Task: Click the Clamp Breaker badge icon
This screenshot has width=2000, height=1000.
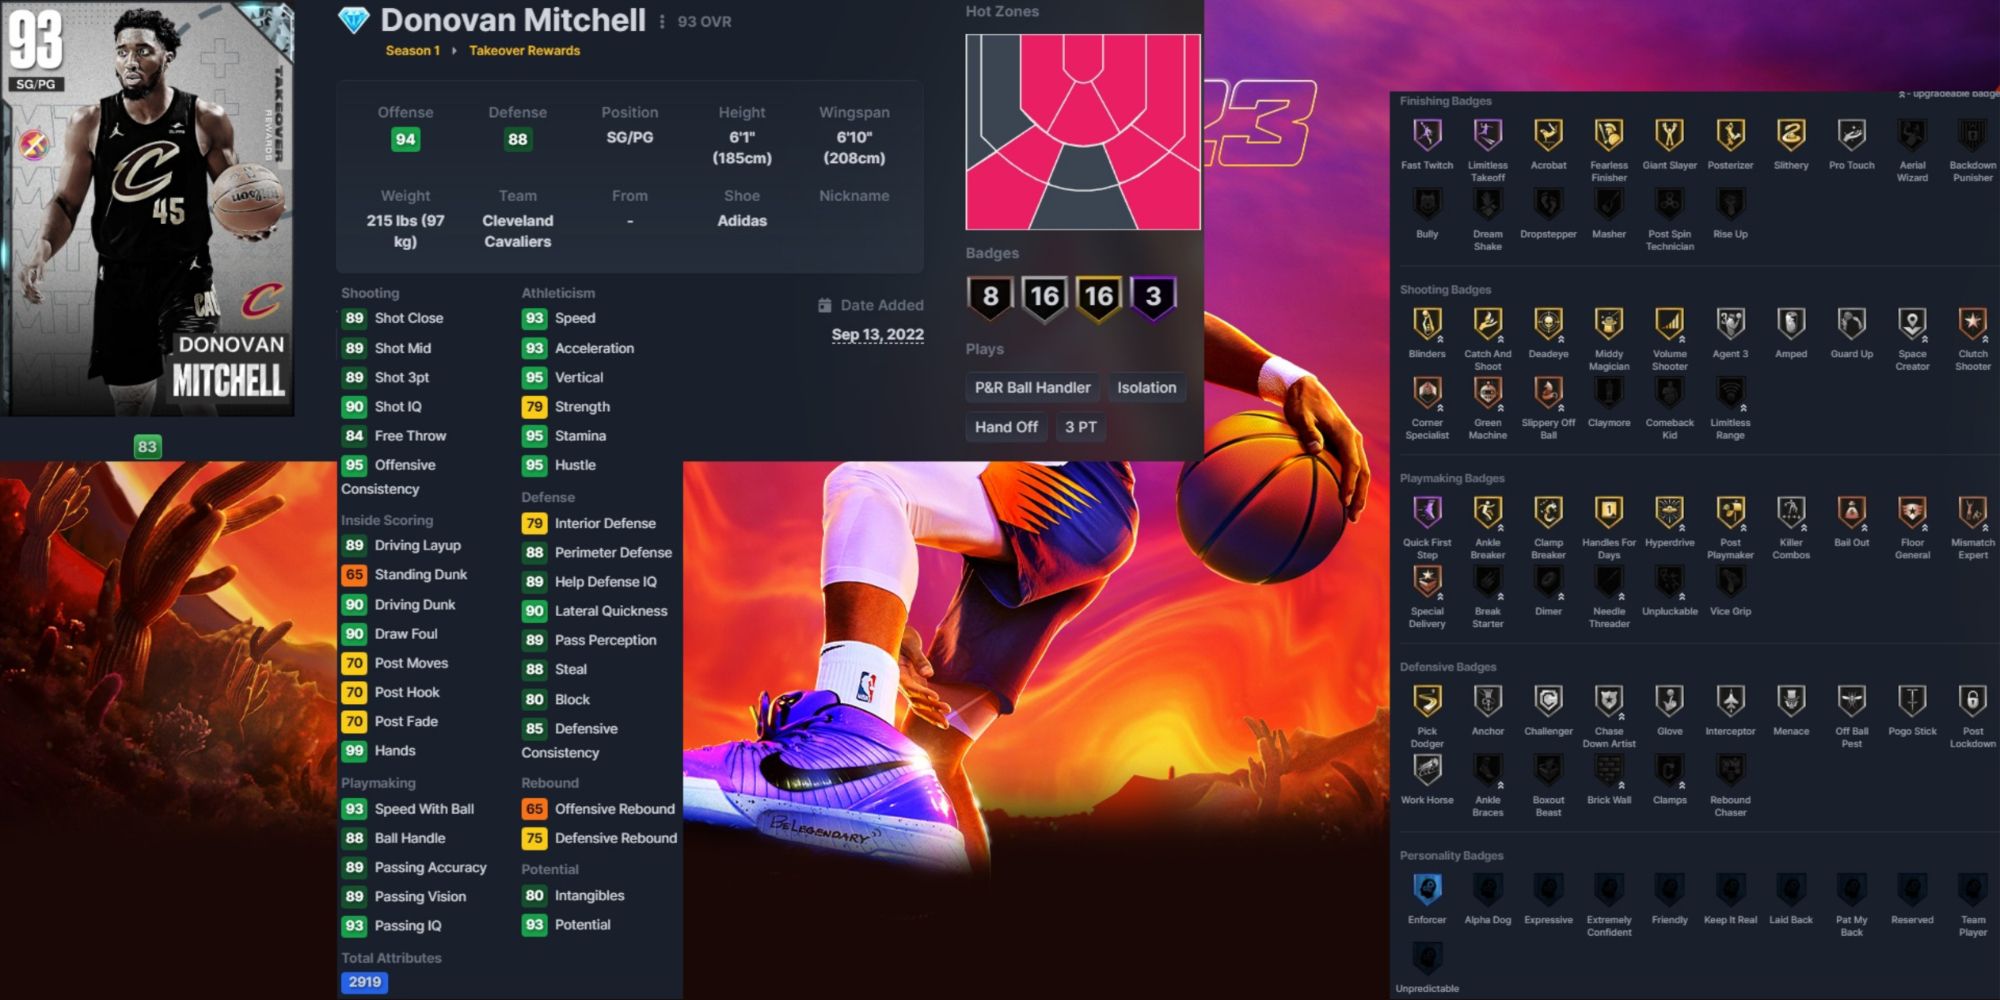Action: point(1548,512)
